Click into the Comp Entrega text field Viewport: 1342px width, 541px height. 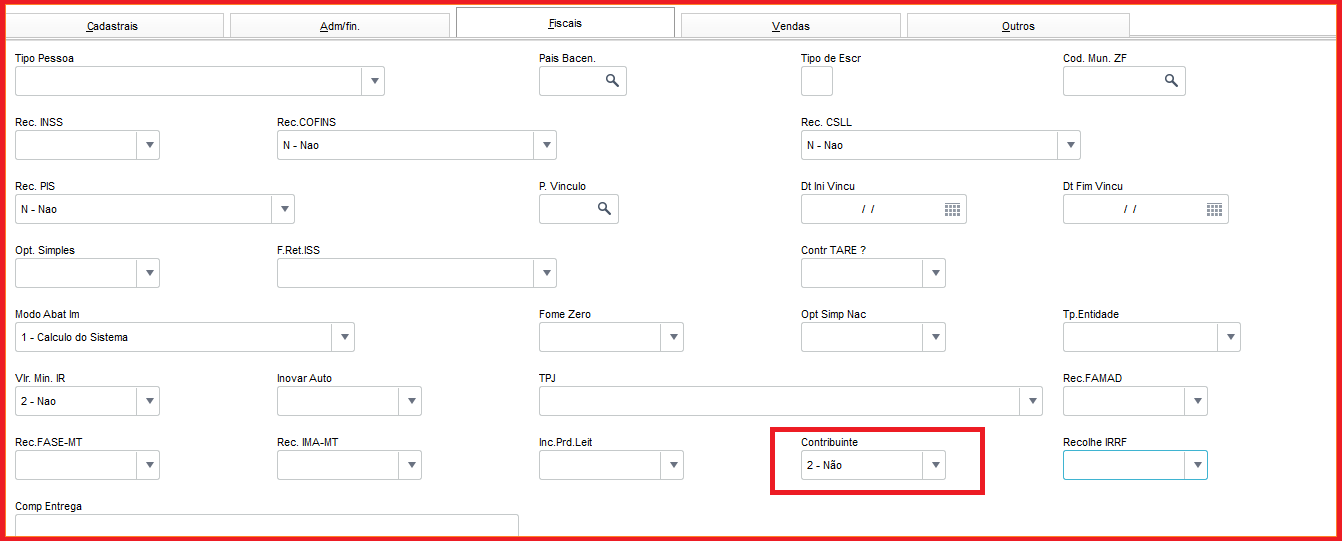(x=266, y=526)
